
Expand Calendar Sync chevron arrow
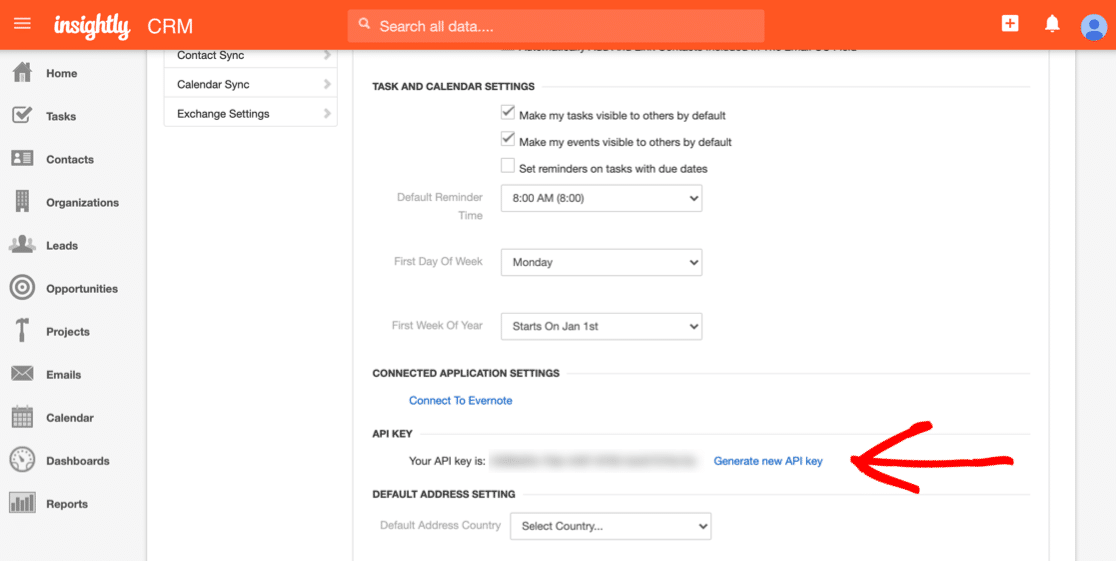tap(327, 84)
